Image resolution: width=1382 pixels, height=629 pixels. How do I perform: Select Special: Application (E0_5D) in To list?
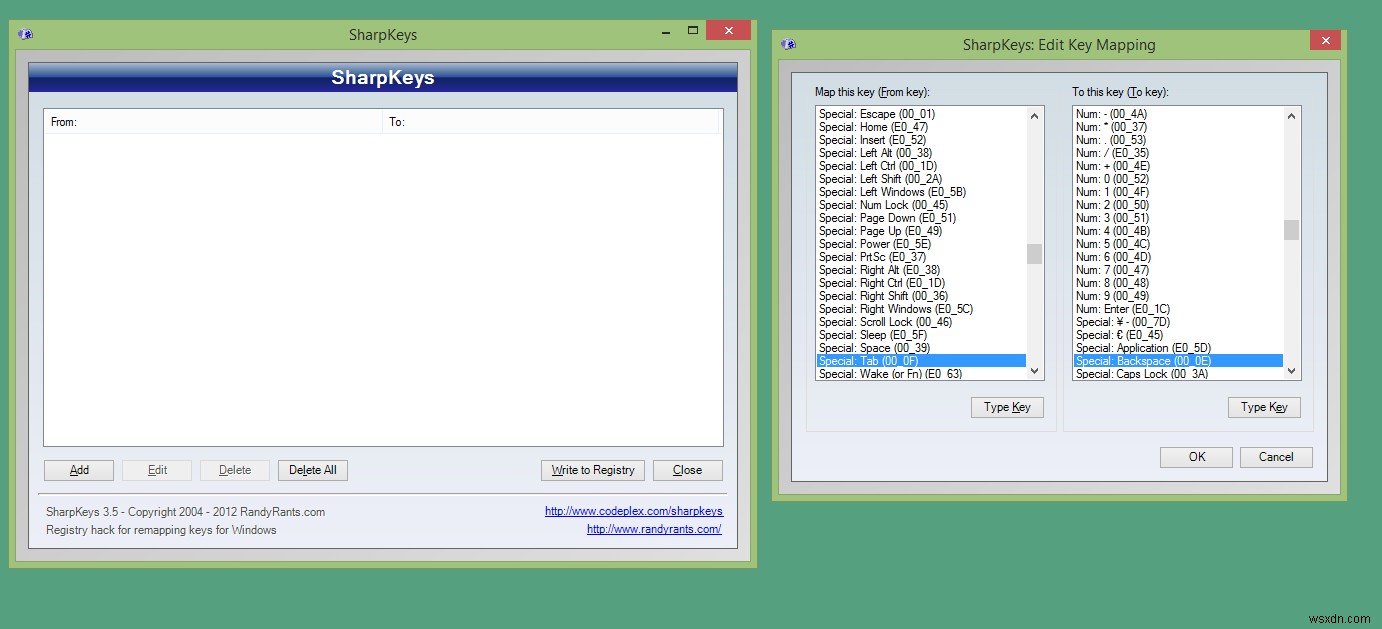tap(1178, 348)
